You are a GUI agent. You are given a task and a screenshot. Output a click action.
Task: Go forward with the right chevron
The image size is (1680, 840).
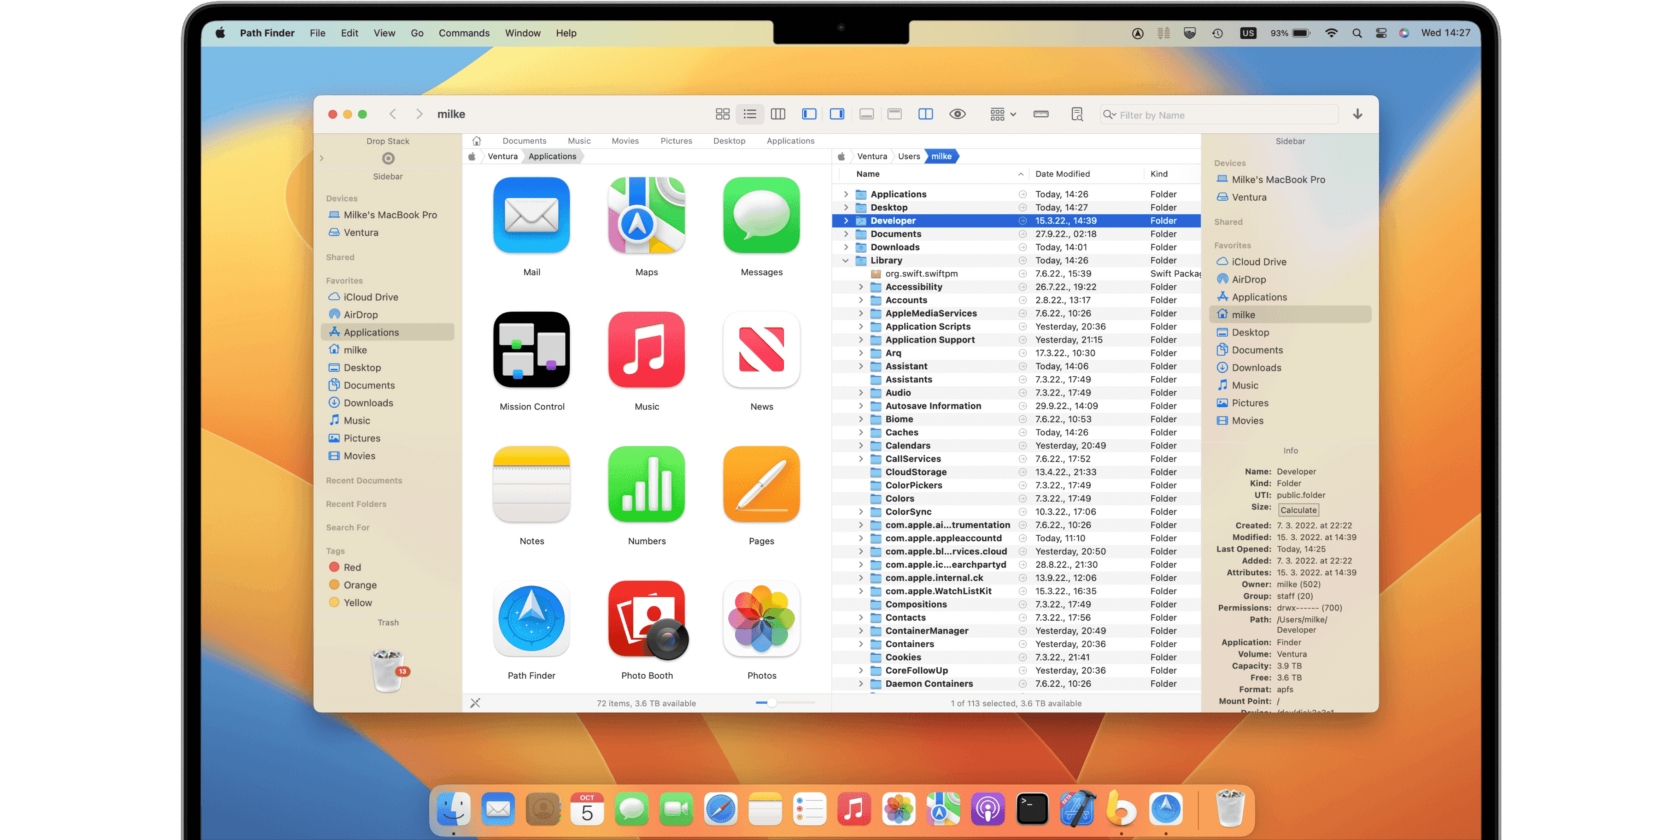point(419,114)
